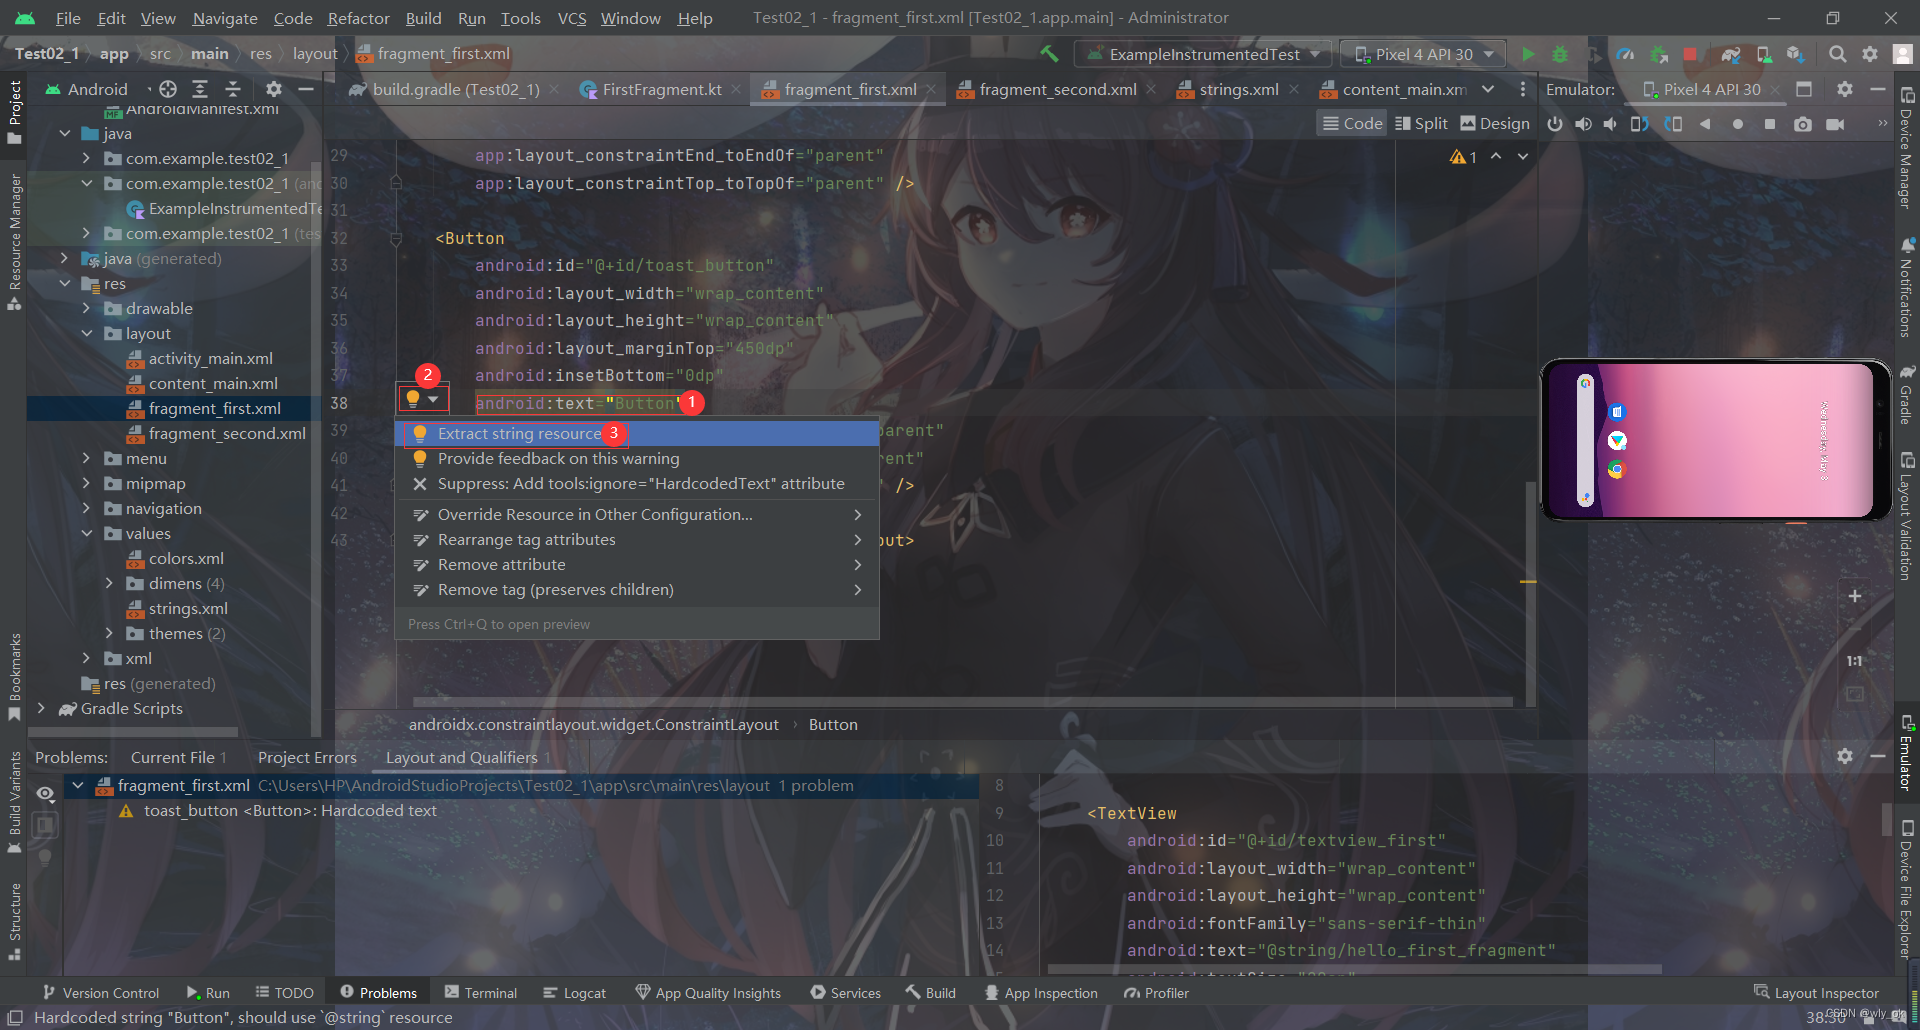
Task: Expand all icon in Project panel header
Action: [x=200, y=89]
